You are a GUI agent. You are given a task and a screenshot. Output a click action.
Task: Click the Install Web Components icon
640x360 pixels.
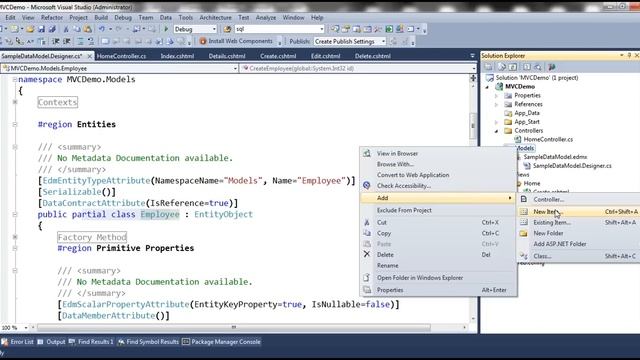tap(203, 41)
